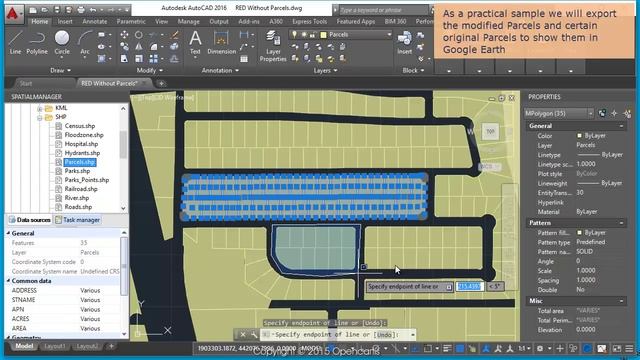Open the Insert ribbon tab
The height and width of the screenshot is (360, 640).
[x=65, y=21]
